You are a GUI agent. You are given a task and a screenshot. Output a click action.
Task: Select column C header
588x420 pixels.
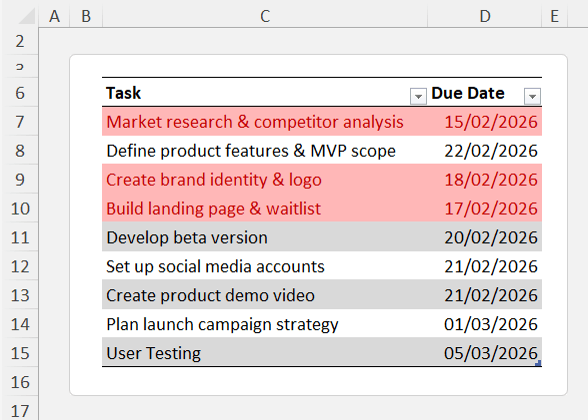265,16
